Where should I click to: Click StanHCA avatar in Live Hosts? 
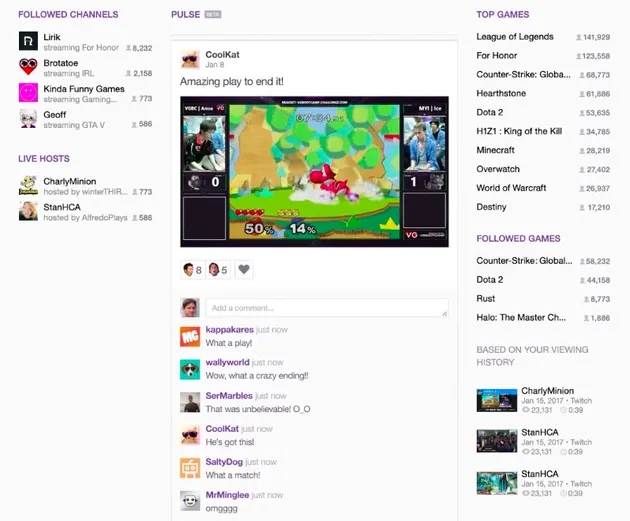28,211
